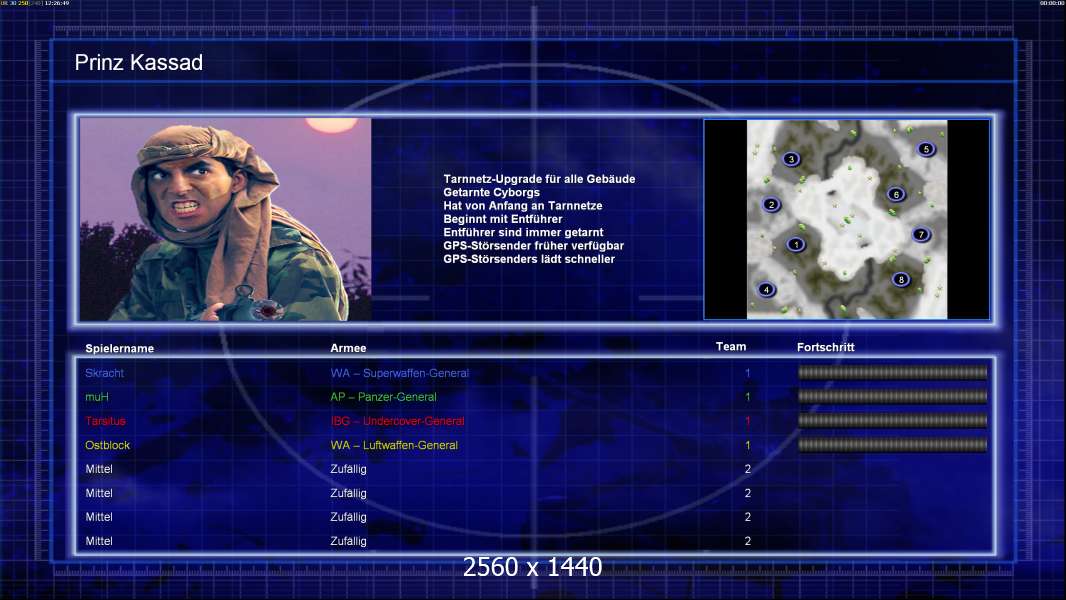Click start position 4 on the minimap
The width and height of the screenshot is (1066, 600).
[766, 289]
